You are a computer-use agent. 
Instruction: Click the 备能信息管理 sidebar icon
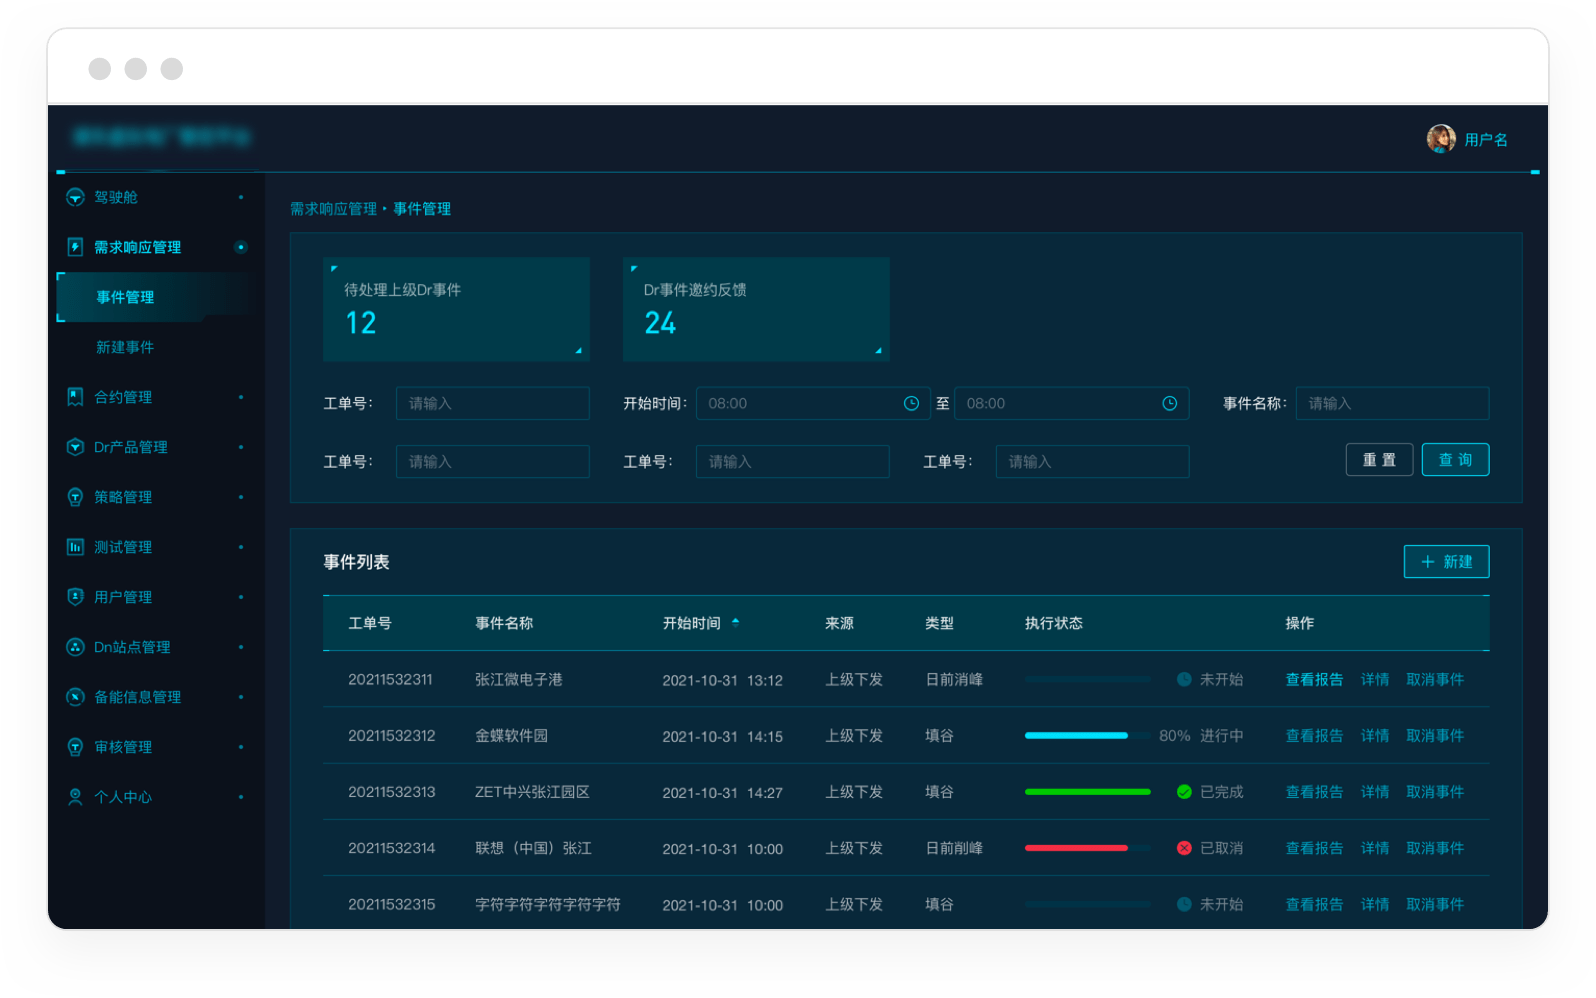75,697
